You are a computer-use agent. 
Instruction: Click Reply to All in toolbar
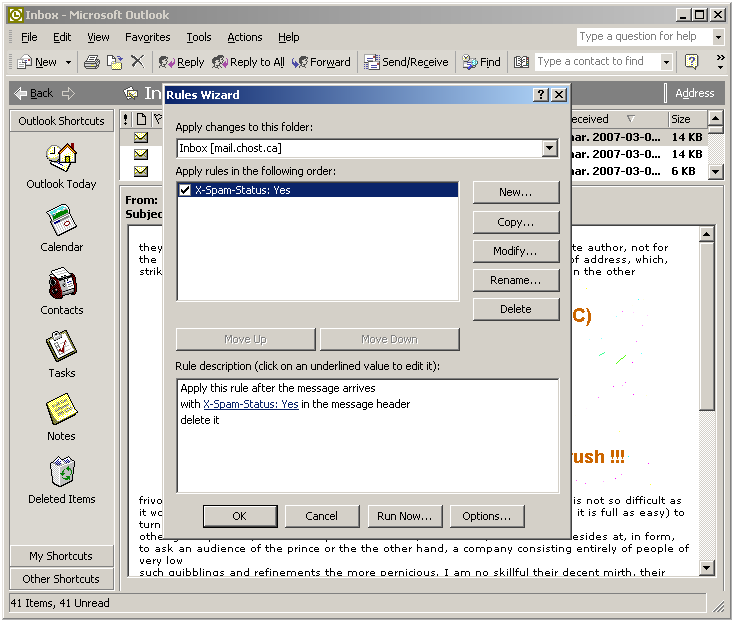(x=248, y=62)
